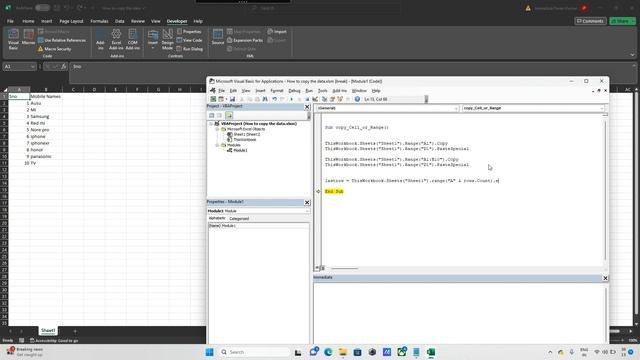The image size is (640, 360).
Task: Open Visual Basic from Developer ribbon
Action: coord(13,40)
